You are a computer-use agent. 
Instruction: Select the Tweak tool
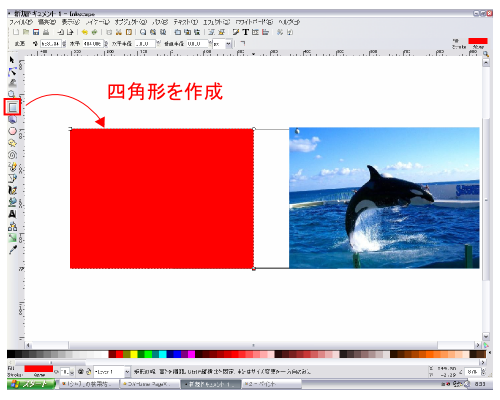[12, 83]
